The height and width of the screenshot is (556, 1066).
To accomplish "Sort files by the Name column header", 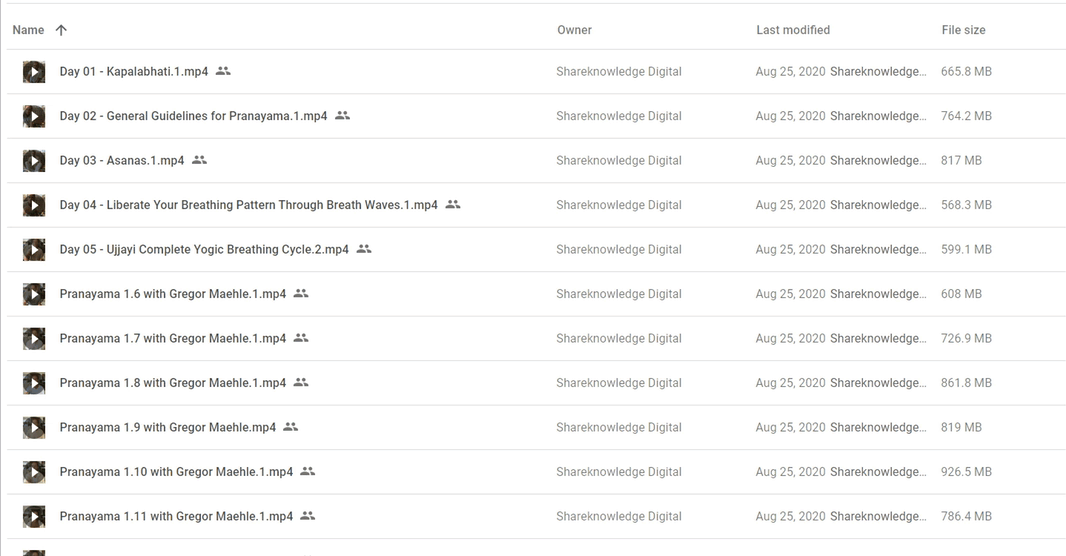I will point(28,30).
